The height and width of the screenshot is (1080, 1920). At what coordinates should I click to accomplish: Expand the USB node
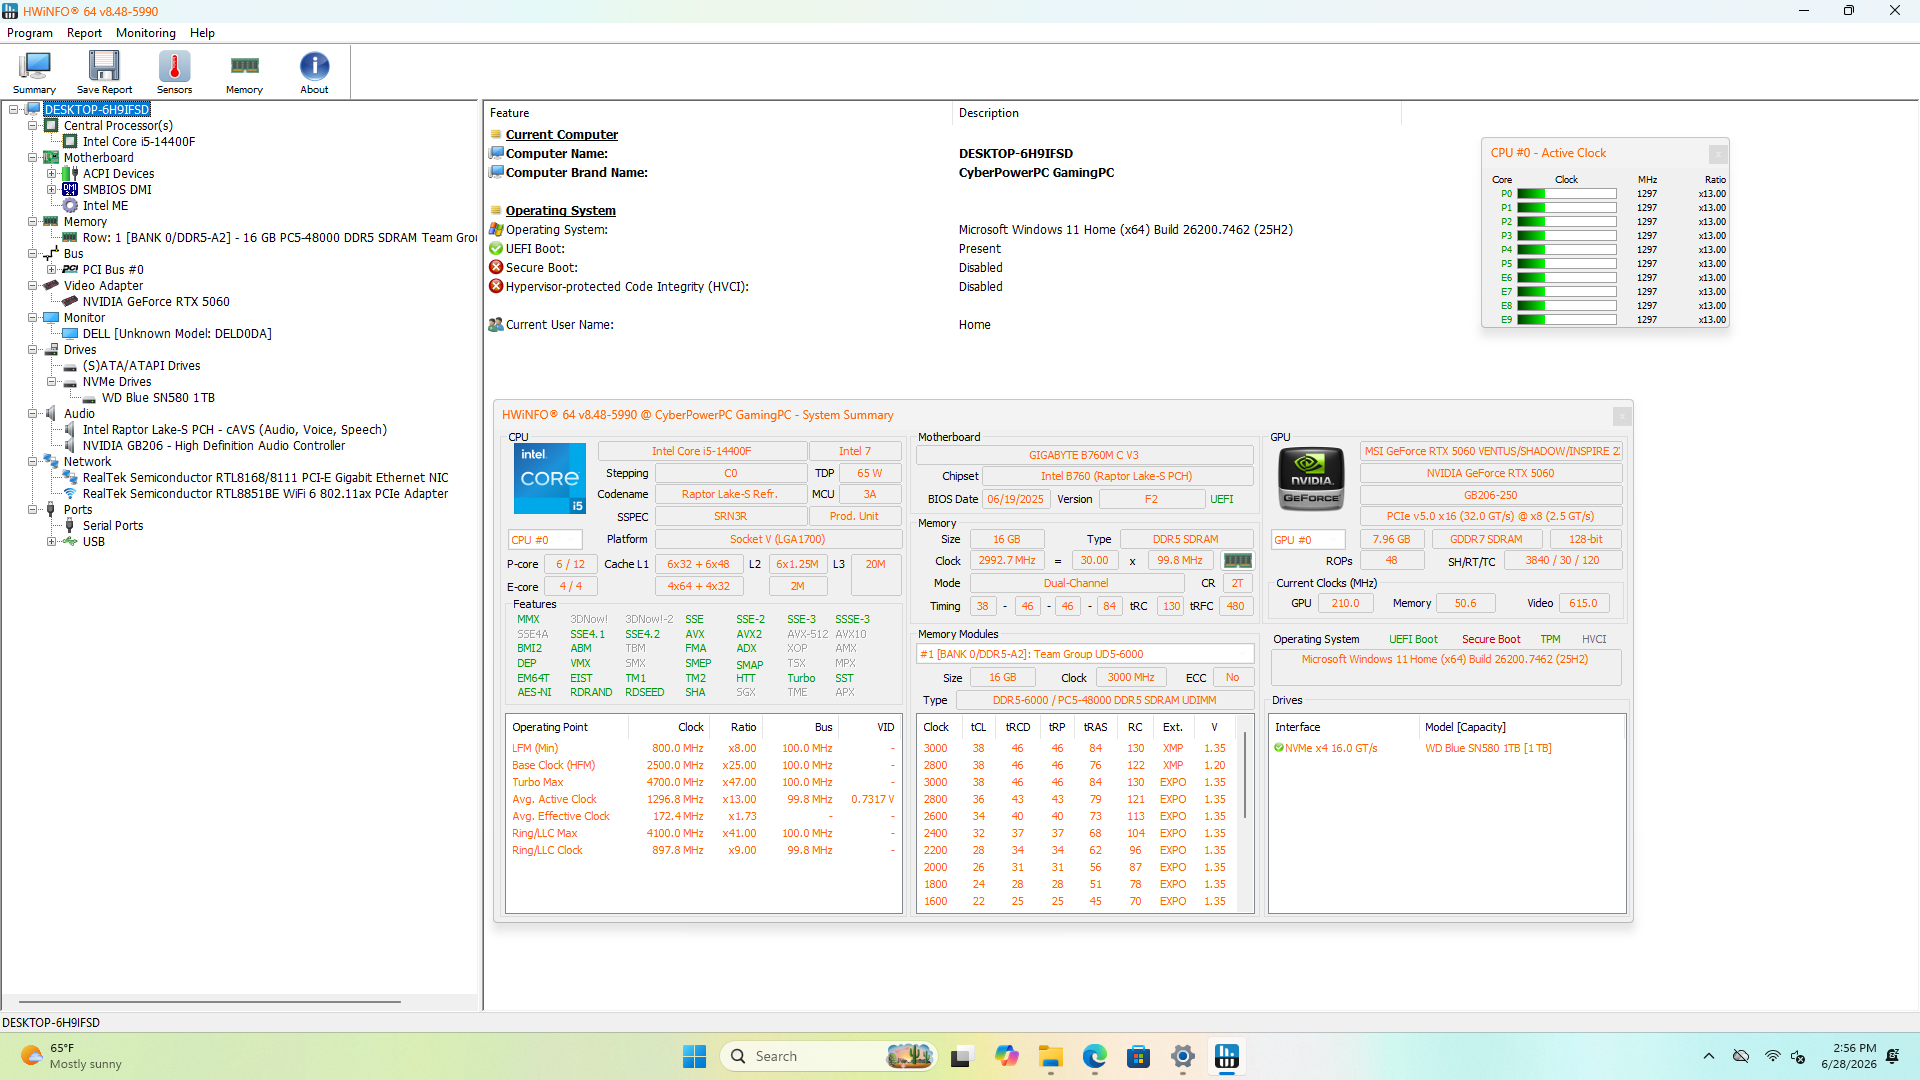click(52, 542)
